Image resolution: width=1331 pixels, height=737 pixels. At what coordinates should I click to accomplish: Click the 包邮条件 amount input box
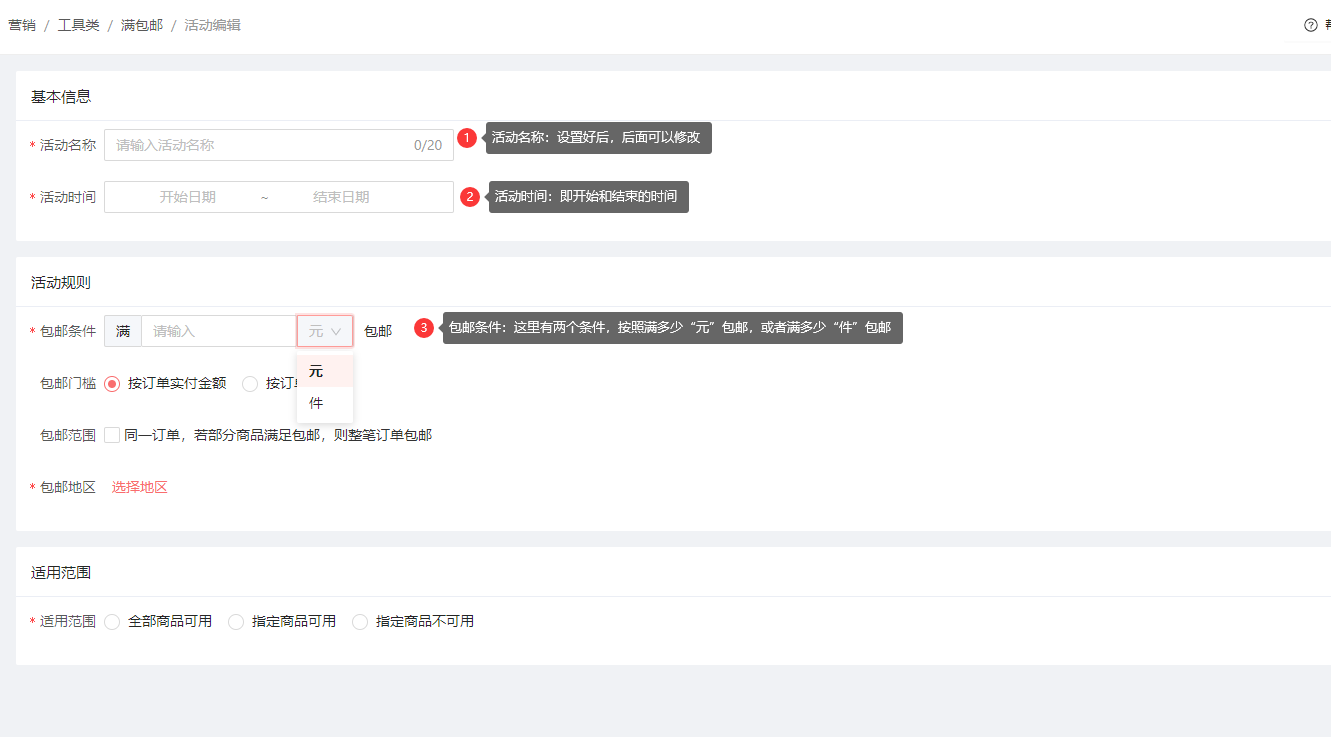pos(218,331)
